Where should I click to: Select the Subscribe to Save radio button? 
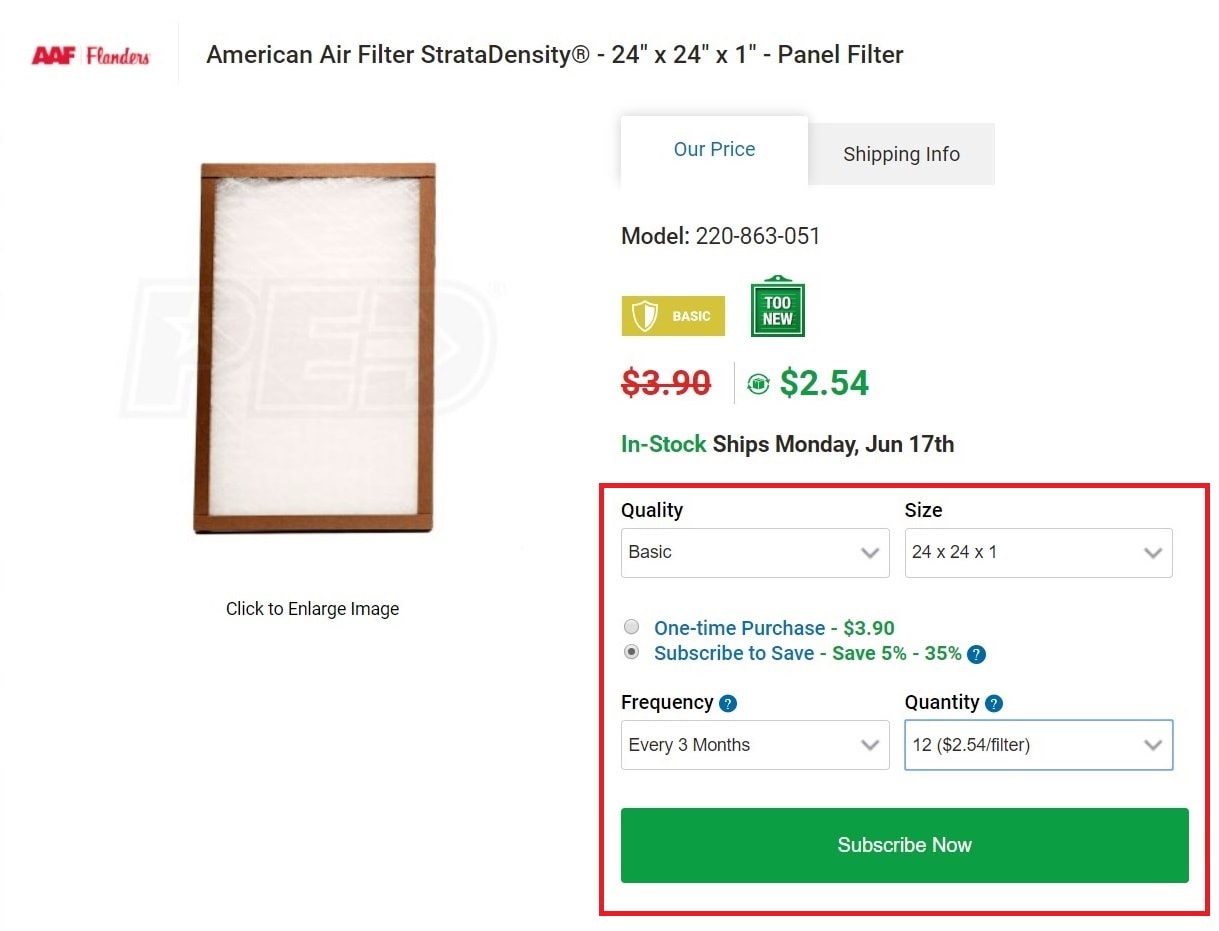[632, 652]
